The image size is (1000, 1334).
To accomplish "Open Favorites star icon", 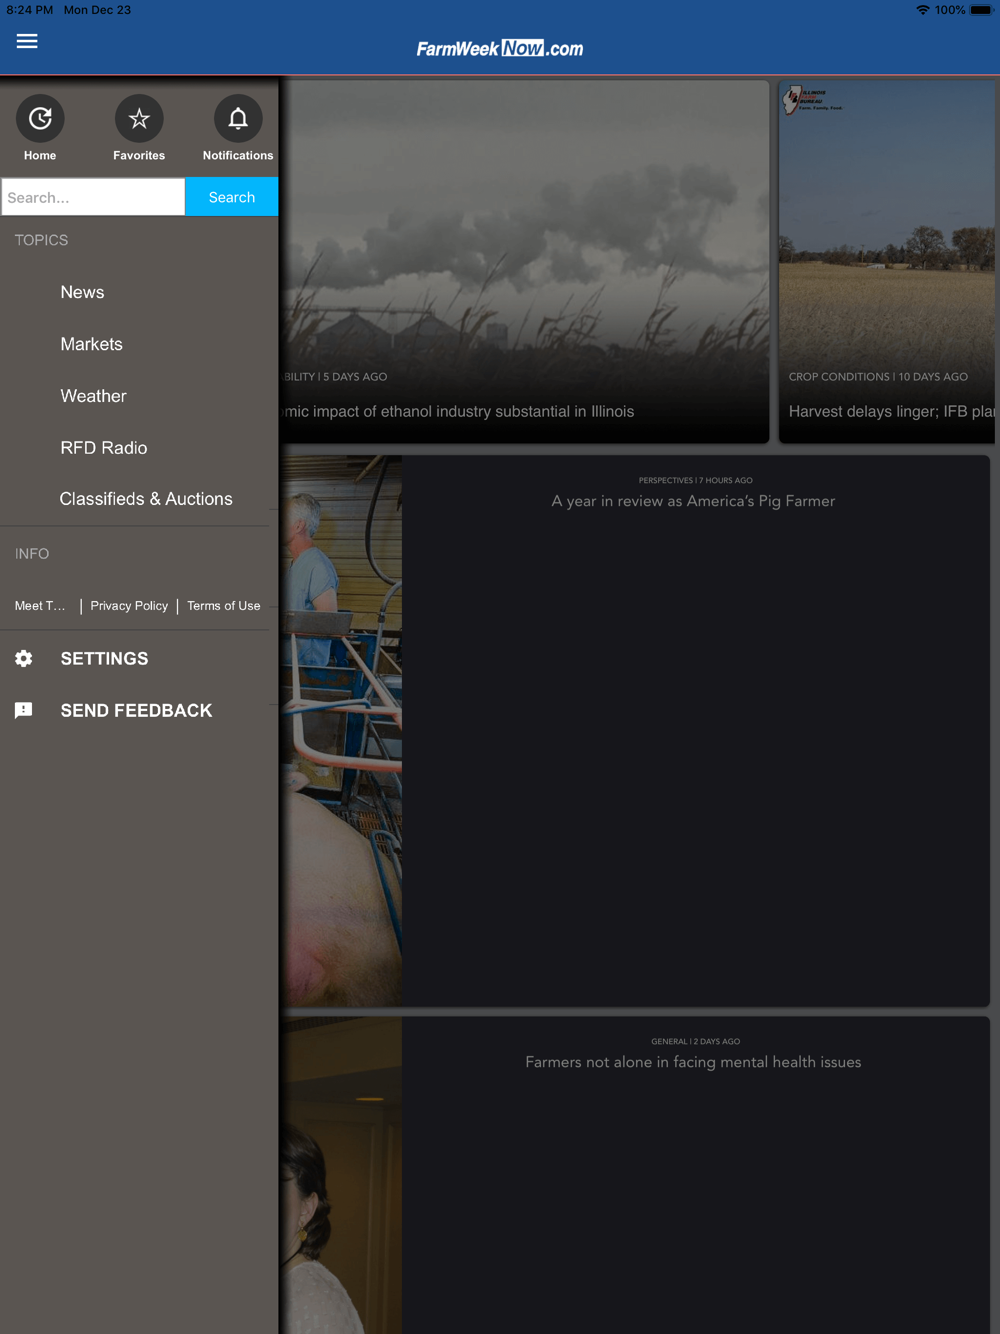I will 139,119.
